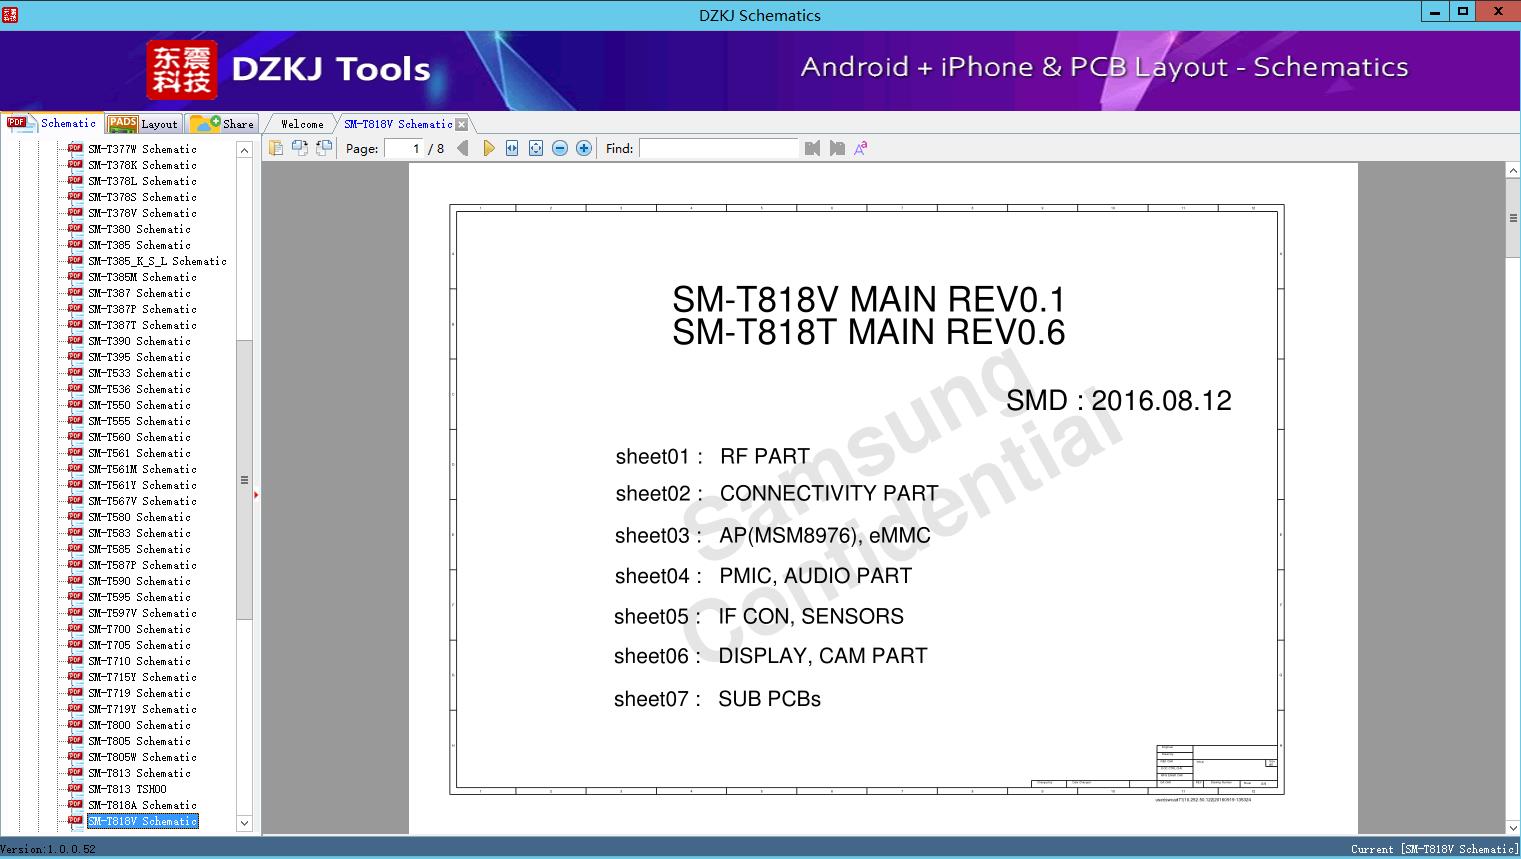This screenshot has height=859, width=1521.
Task: Open SM-T561M Schematic in the tree
Action: coord(142,469)
